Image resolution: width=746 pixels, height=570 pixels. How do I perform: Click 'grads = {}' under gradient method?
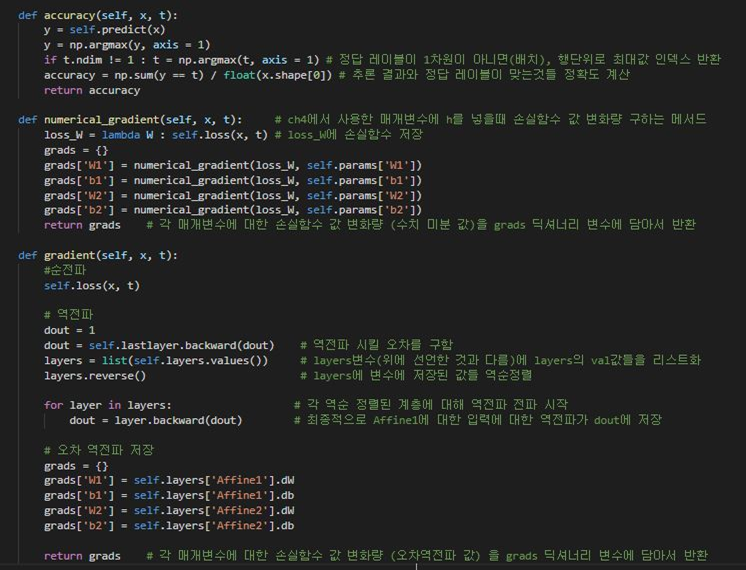76,466
